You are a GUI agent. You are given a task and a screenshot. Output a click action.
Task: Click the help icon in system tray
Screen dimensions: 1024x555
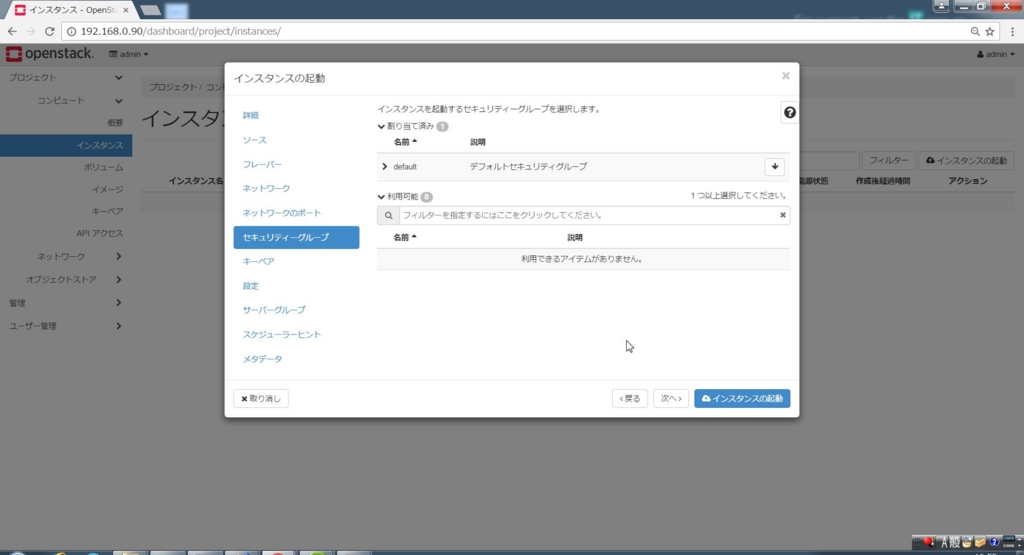click(x=993, y=542)
